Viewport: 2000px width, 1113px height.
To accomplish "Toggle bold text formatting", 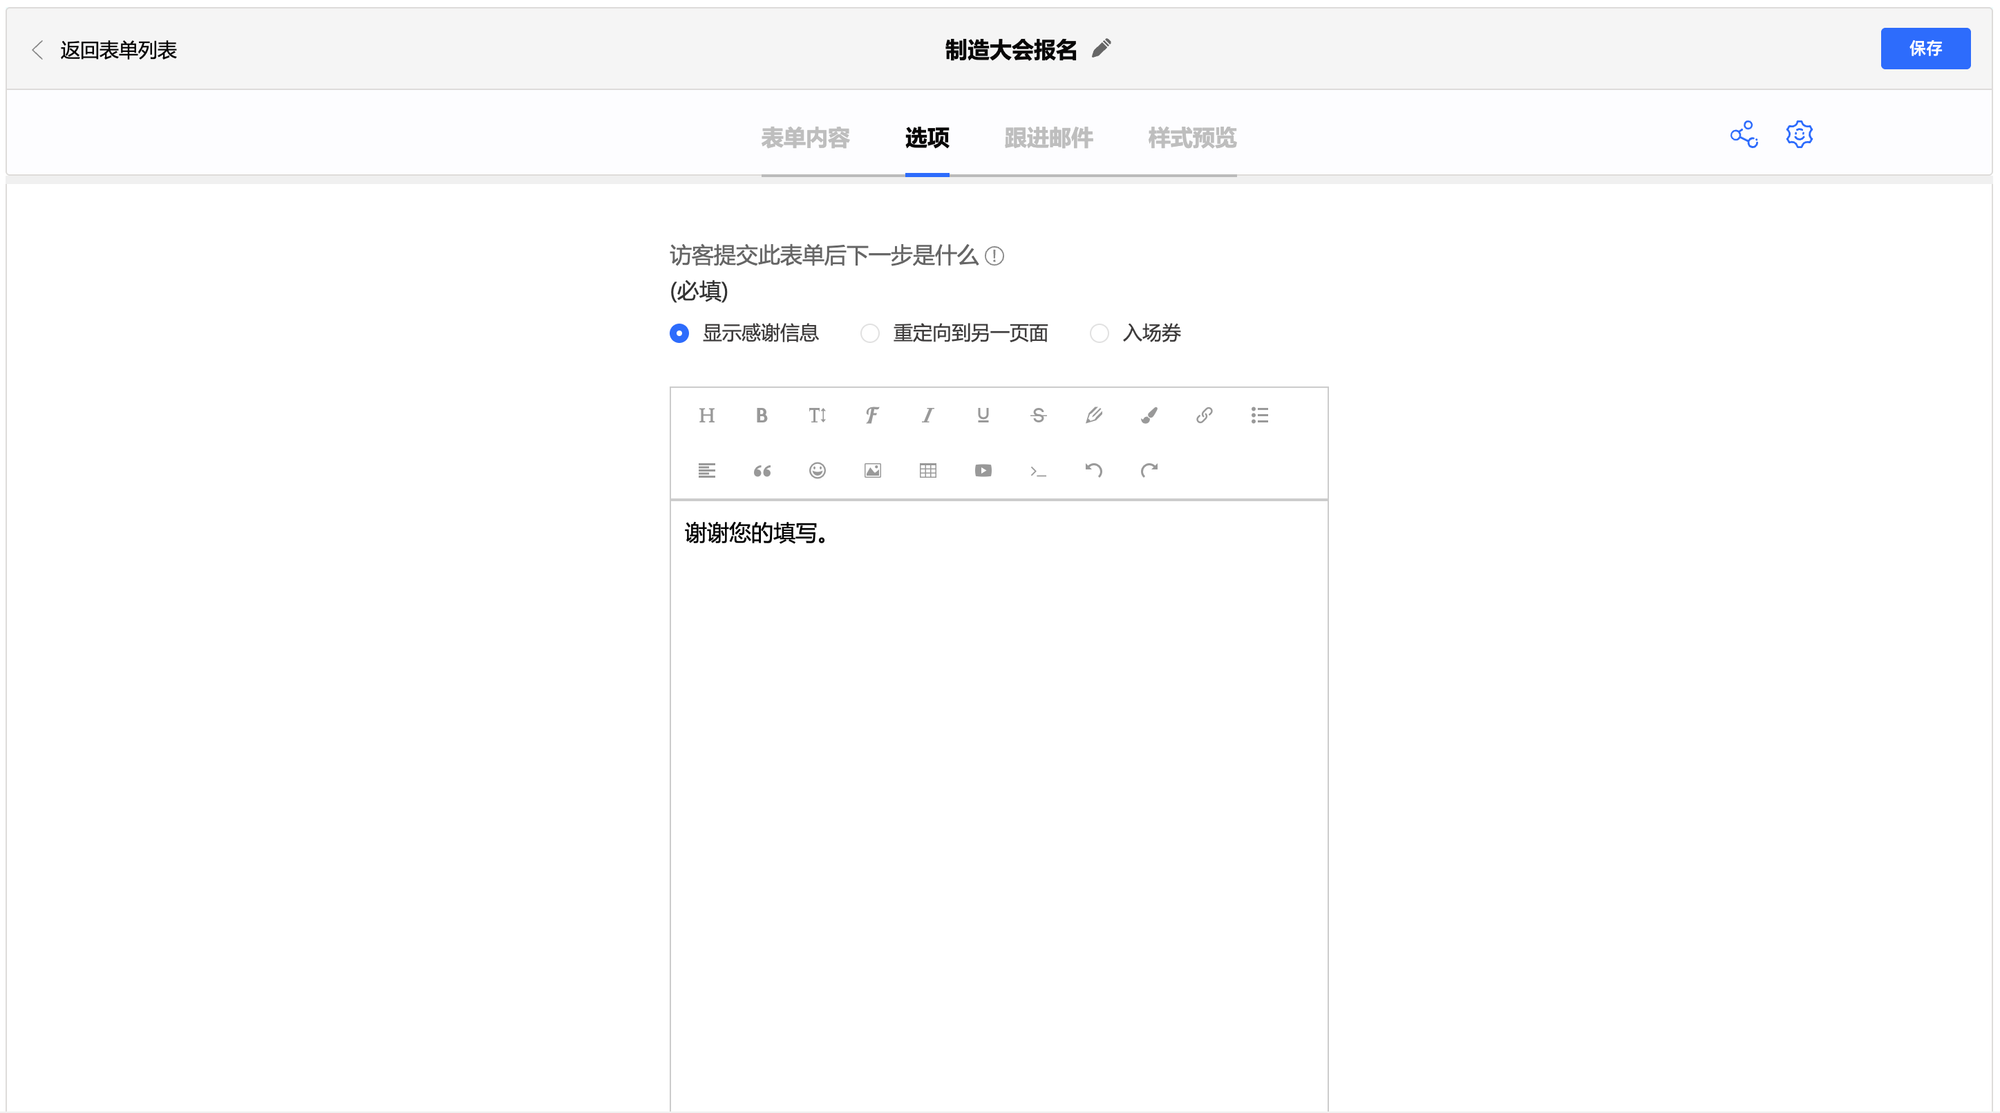I will pyautogui.click(x=761, y=415).
